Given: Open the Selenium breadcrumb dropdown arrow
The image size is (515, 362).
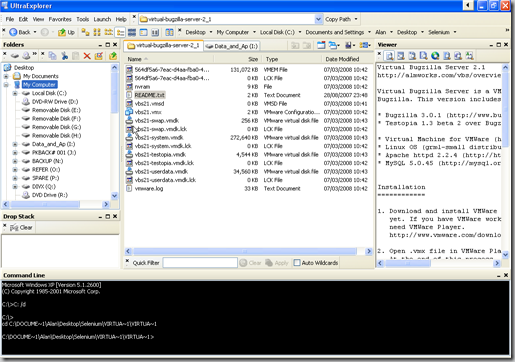Looking at the screenshot, I should pos(455,32).
